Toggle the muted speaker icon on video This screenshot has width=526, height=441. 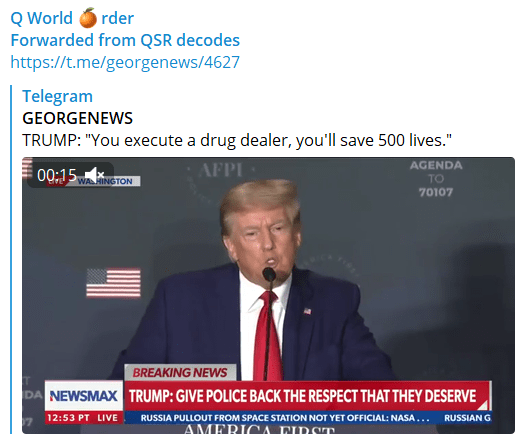coord(94,175)
